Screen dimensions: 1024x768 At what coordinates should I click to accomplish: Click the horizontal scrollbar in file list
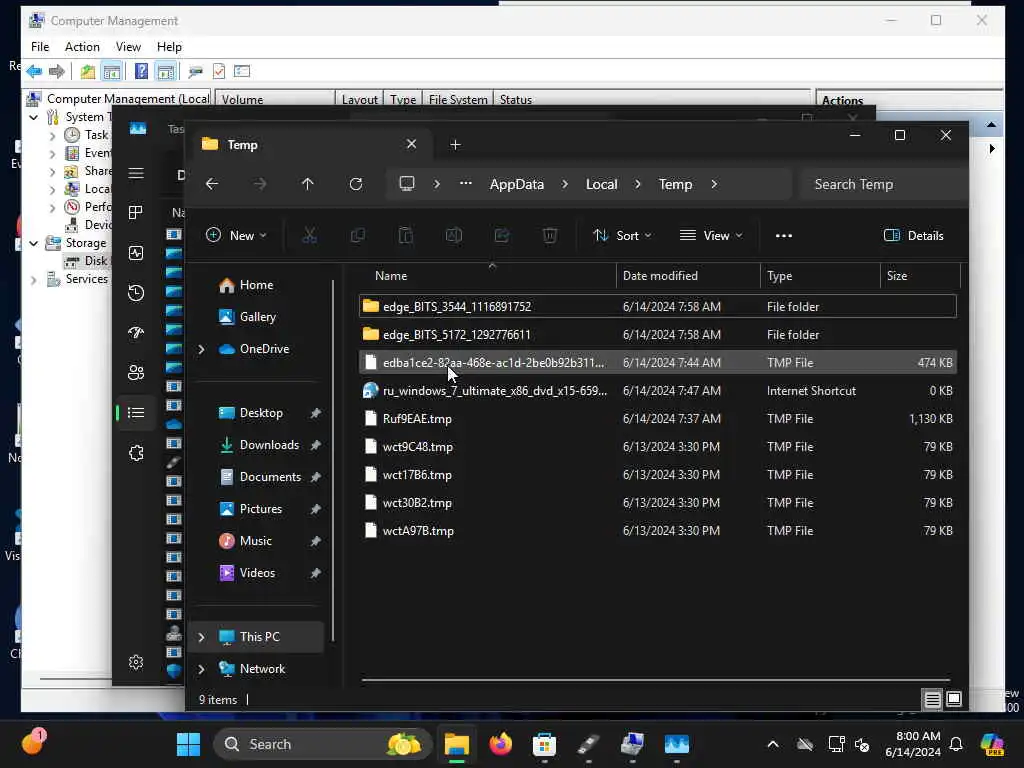tap(656, 680)
